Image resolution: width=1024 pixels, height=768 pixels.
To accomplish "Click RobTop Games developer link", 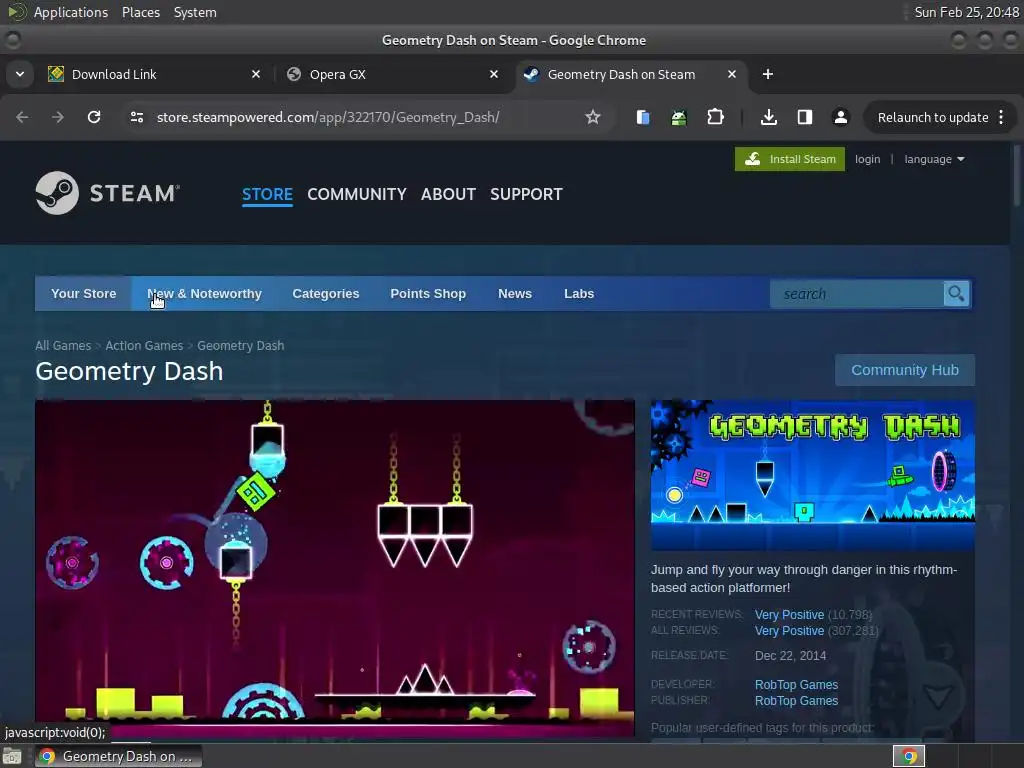I will tap(796, 684).
